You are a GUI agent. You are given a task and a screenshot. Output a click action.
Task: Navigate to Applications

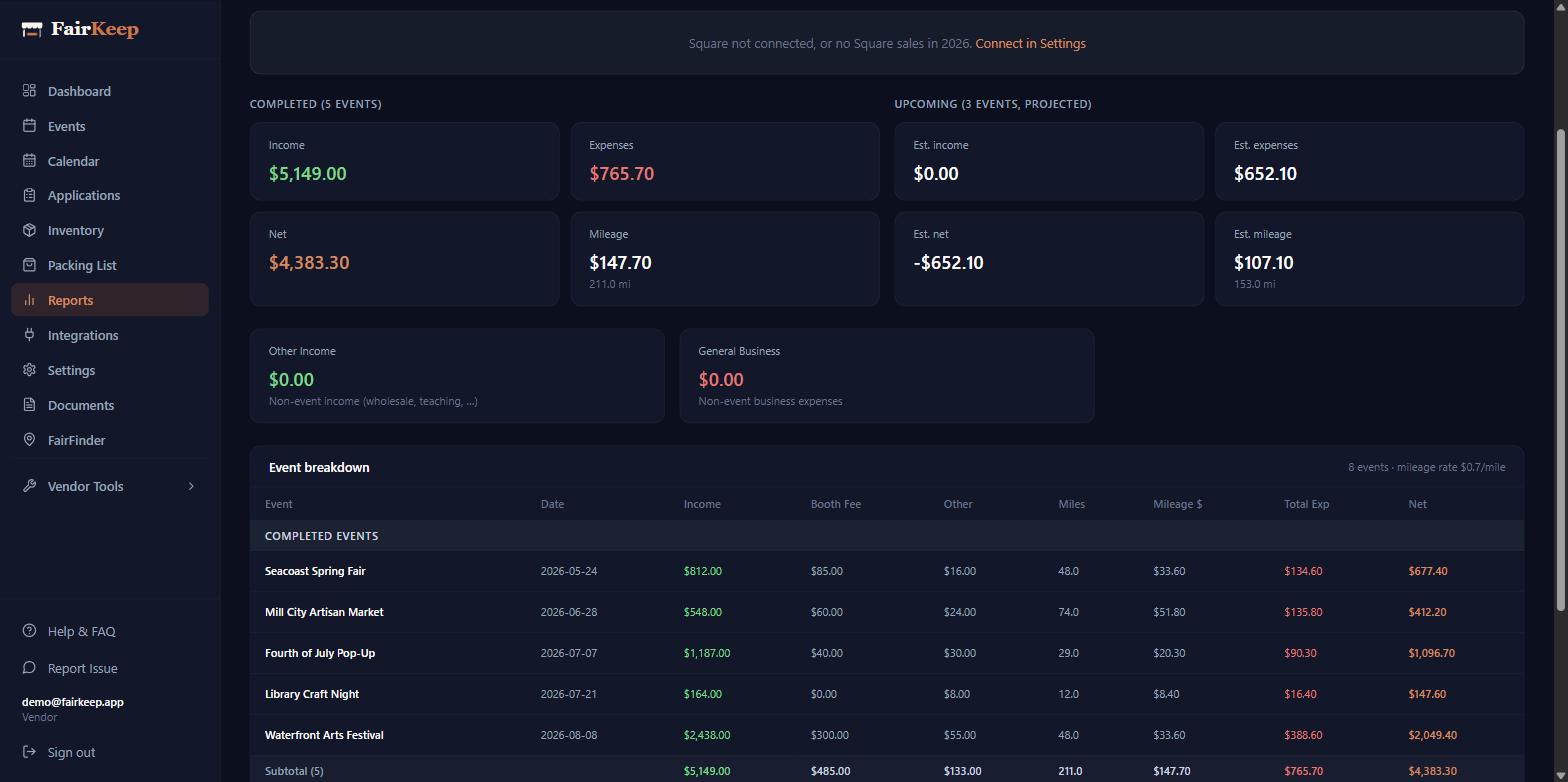(x=110, y=195)
